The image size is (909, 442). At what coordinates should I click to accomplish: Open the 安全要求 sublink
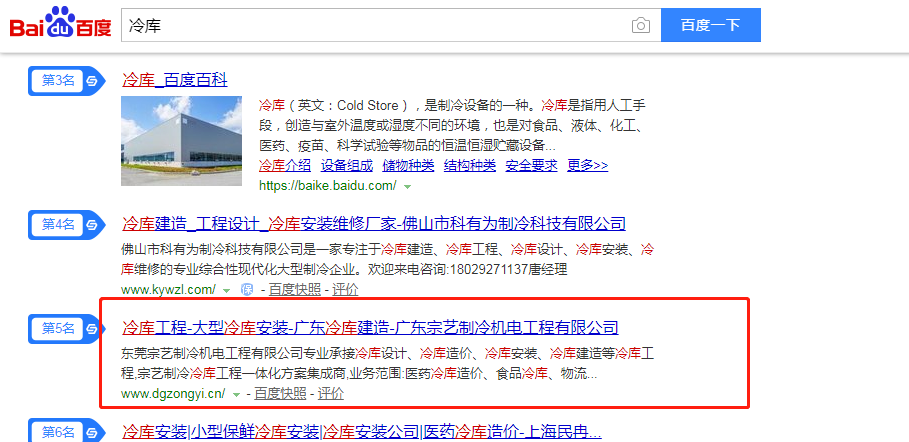(x=532, y=165)
